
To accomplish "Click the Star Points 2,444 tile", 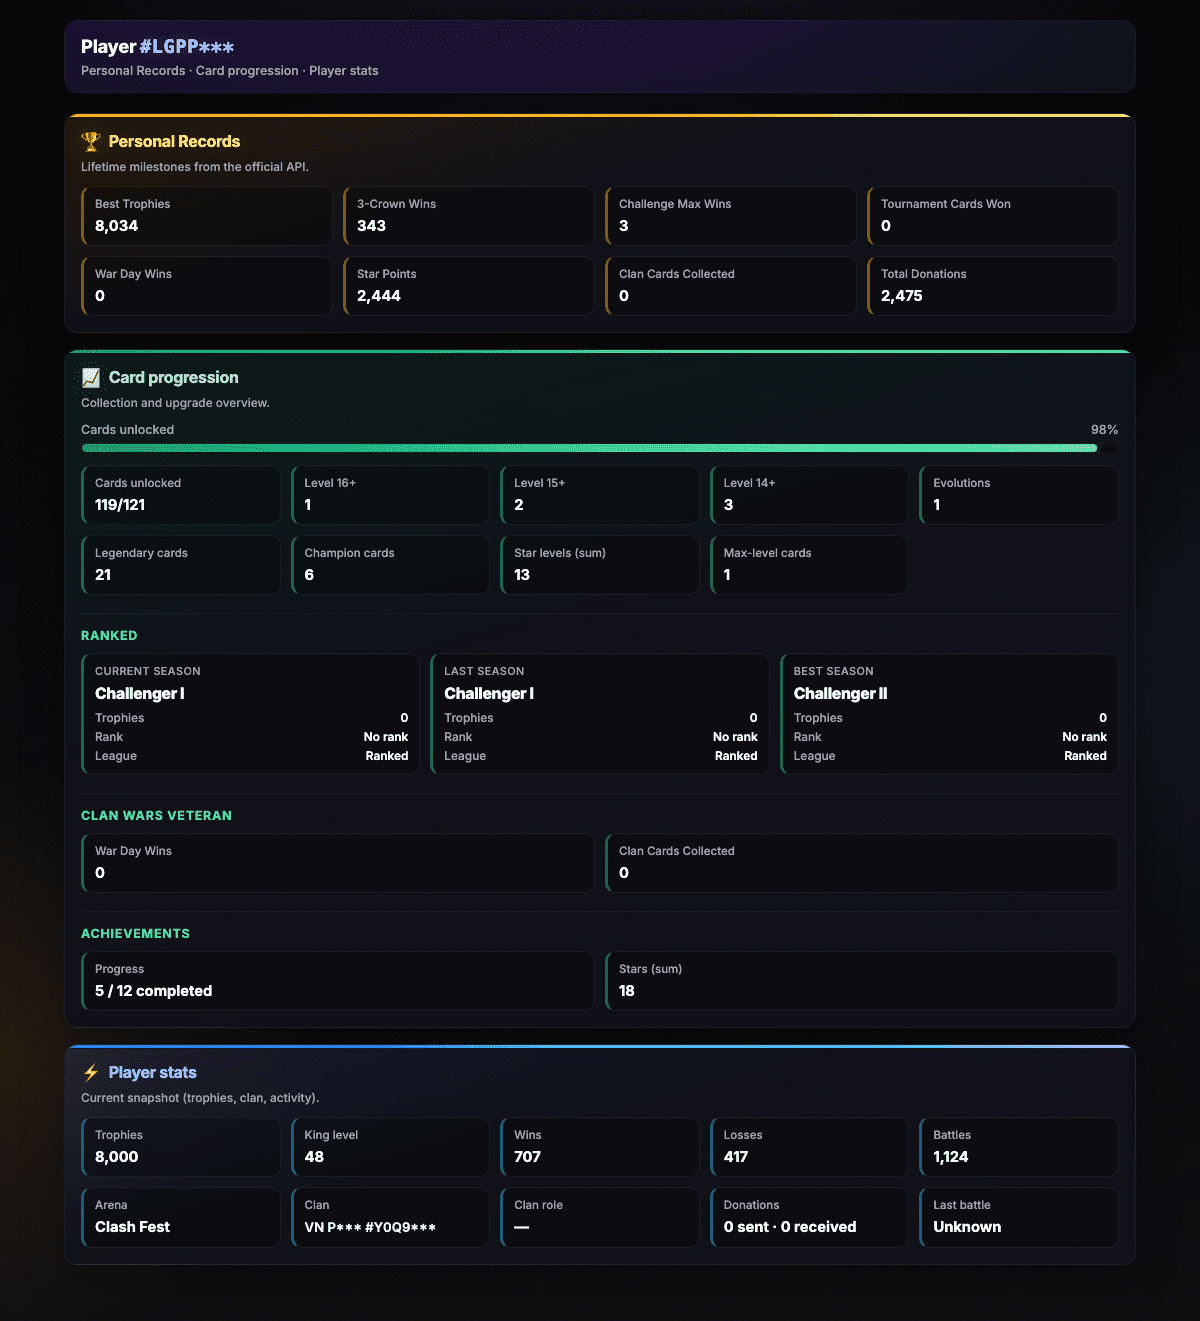I will coord(469,286).
